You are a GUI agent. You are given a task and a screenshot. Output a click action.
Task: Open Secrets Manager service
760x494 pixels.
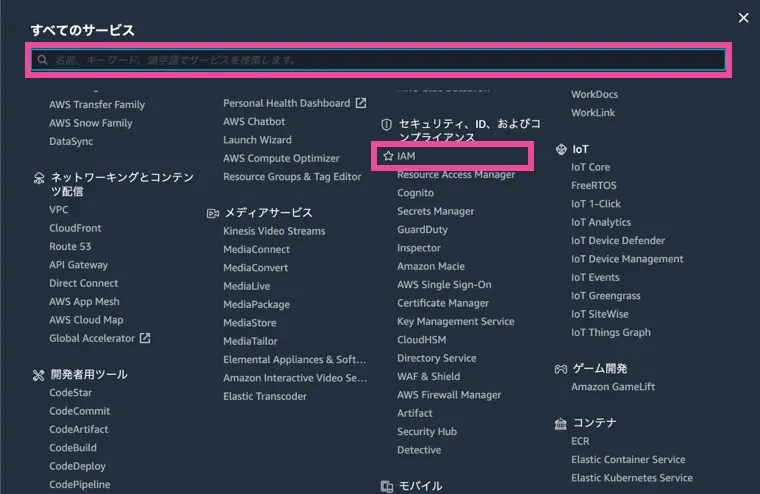click(435, 211)
